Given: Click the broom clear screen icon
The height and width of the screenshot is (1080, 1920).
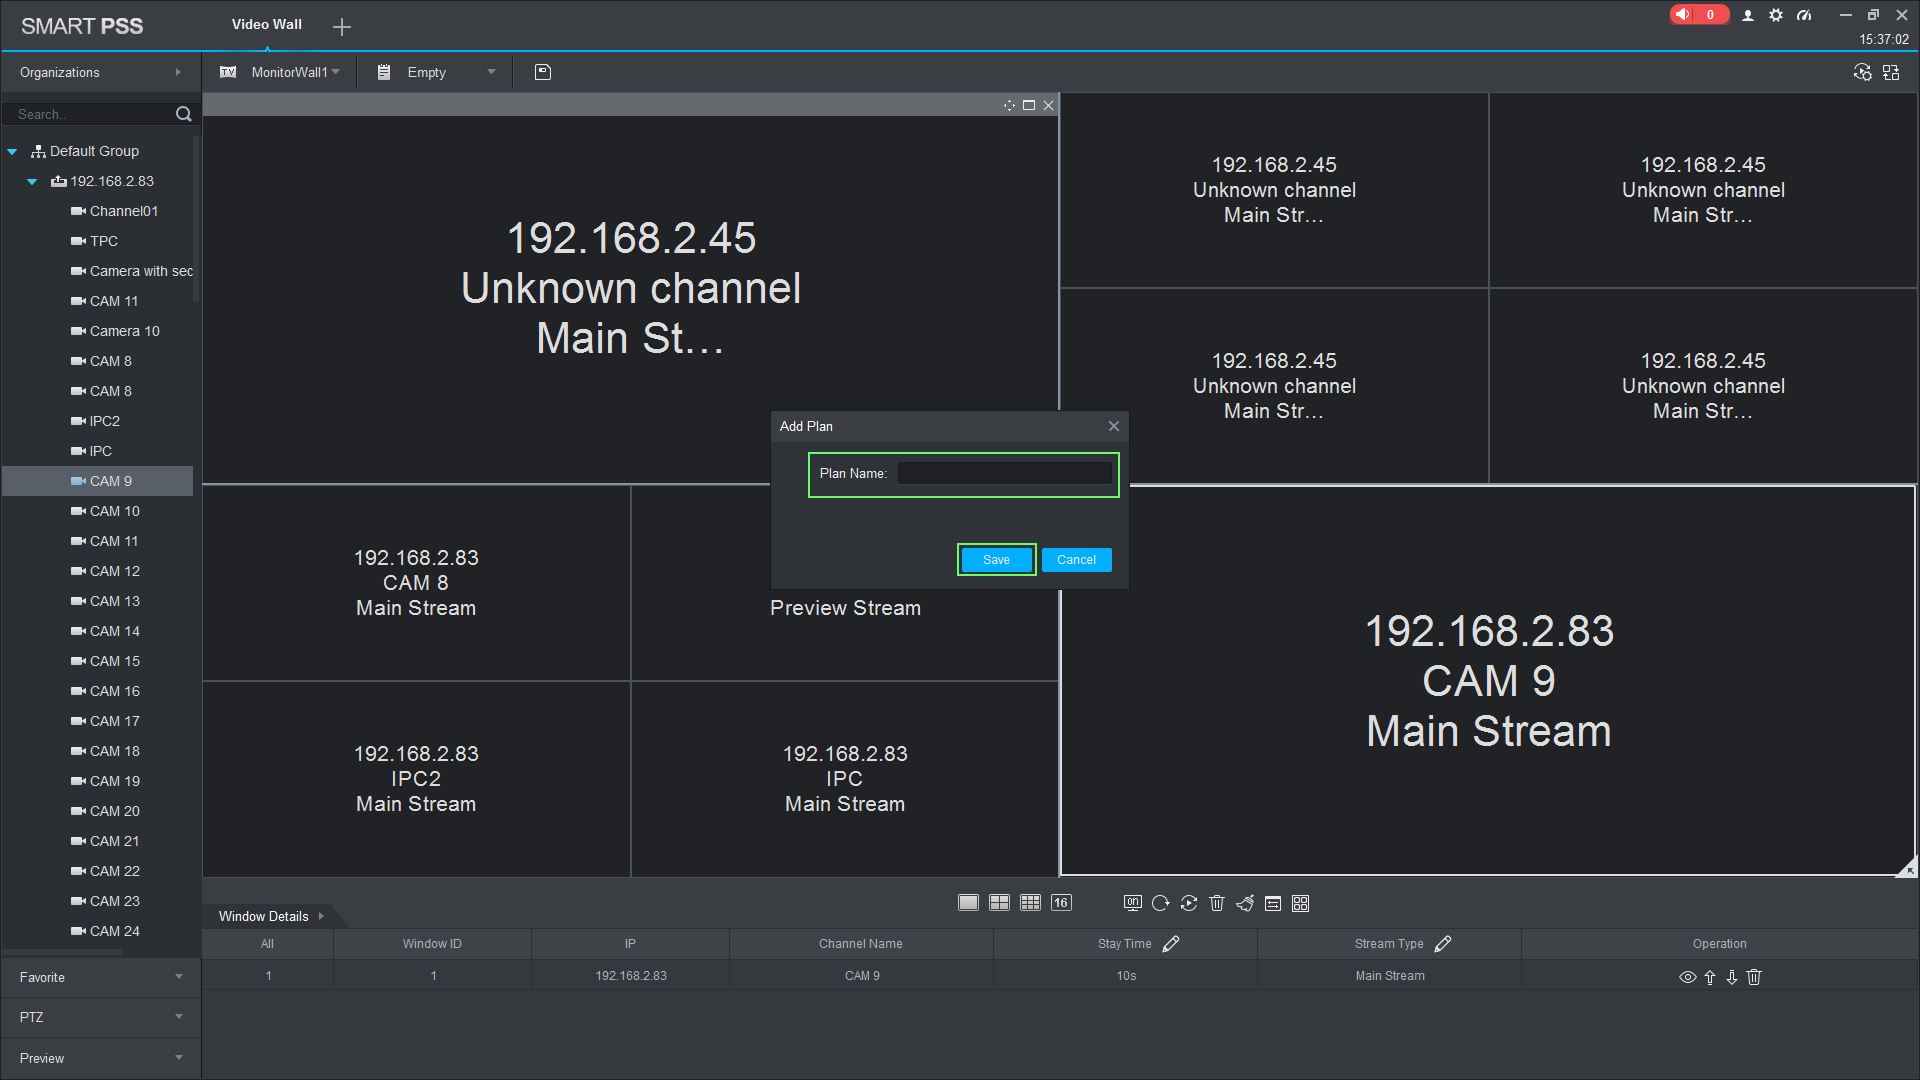Looking at the screenshot, I should [1245, 904].
